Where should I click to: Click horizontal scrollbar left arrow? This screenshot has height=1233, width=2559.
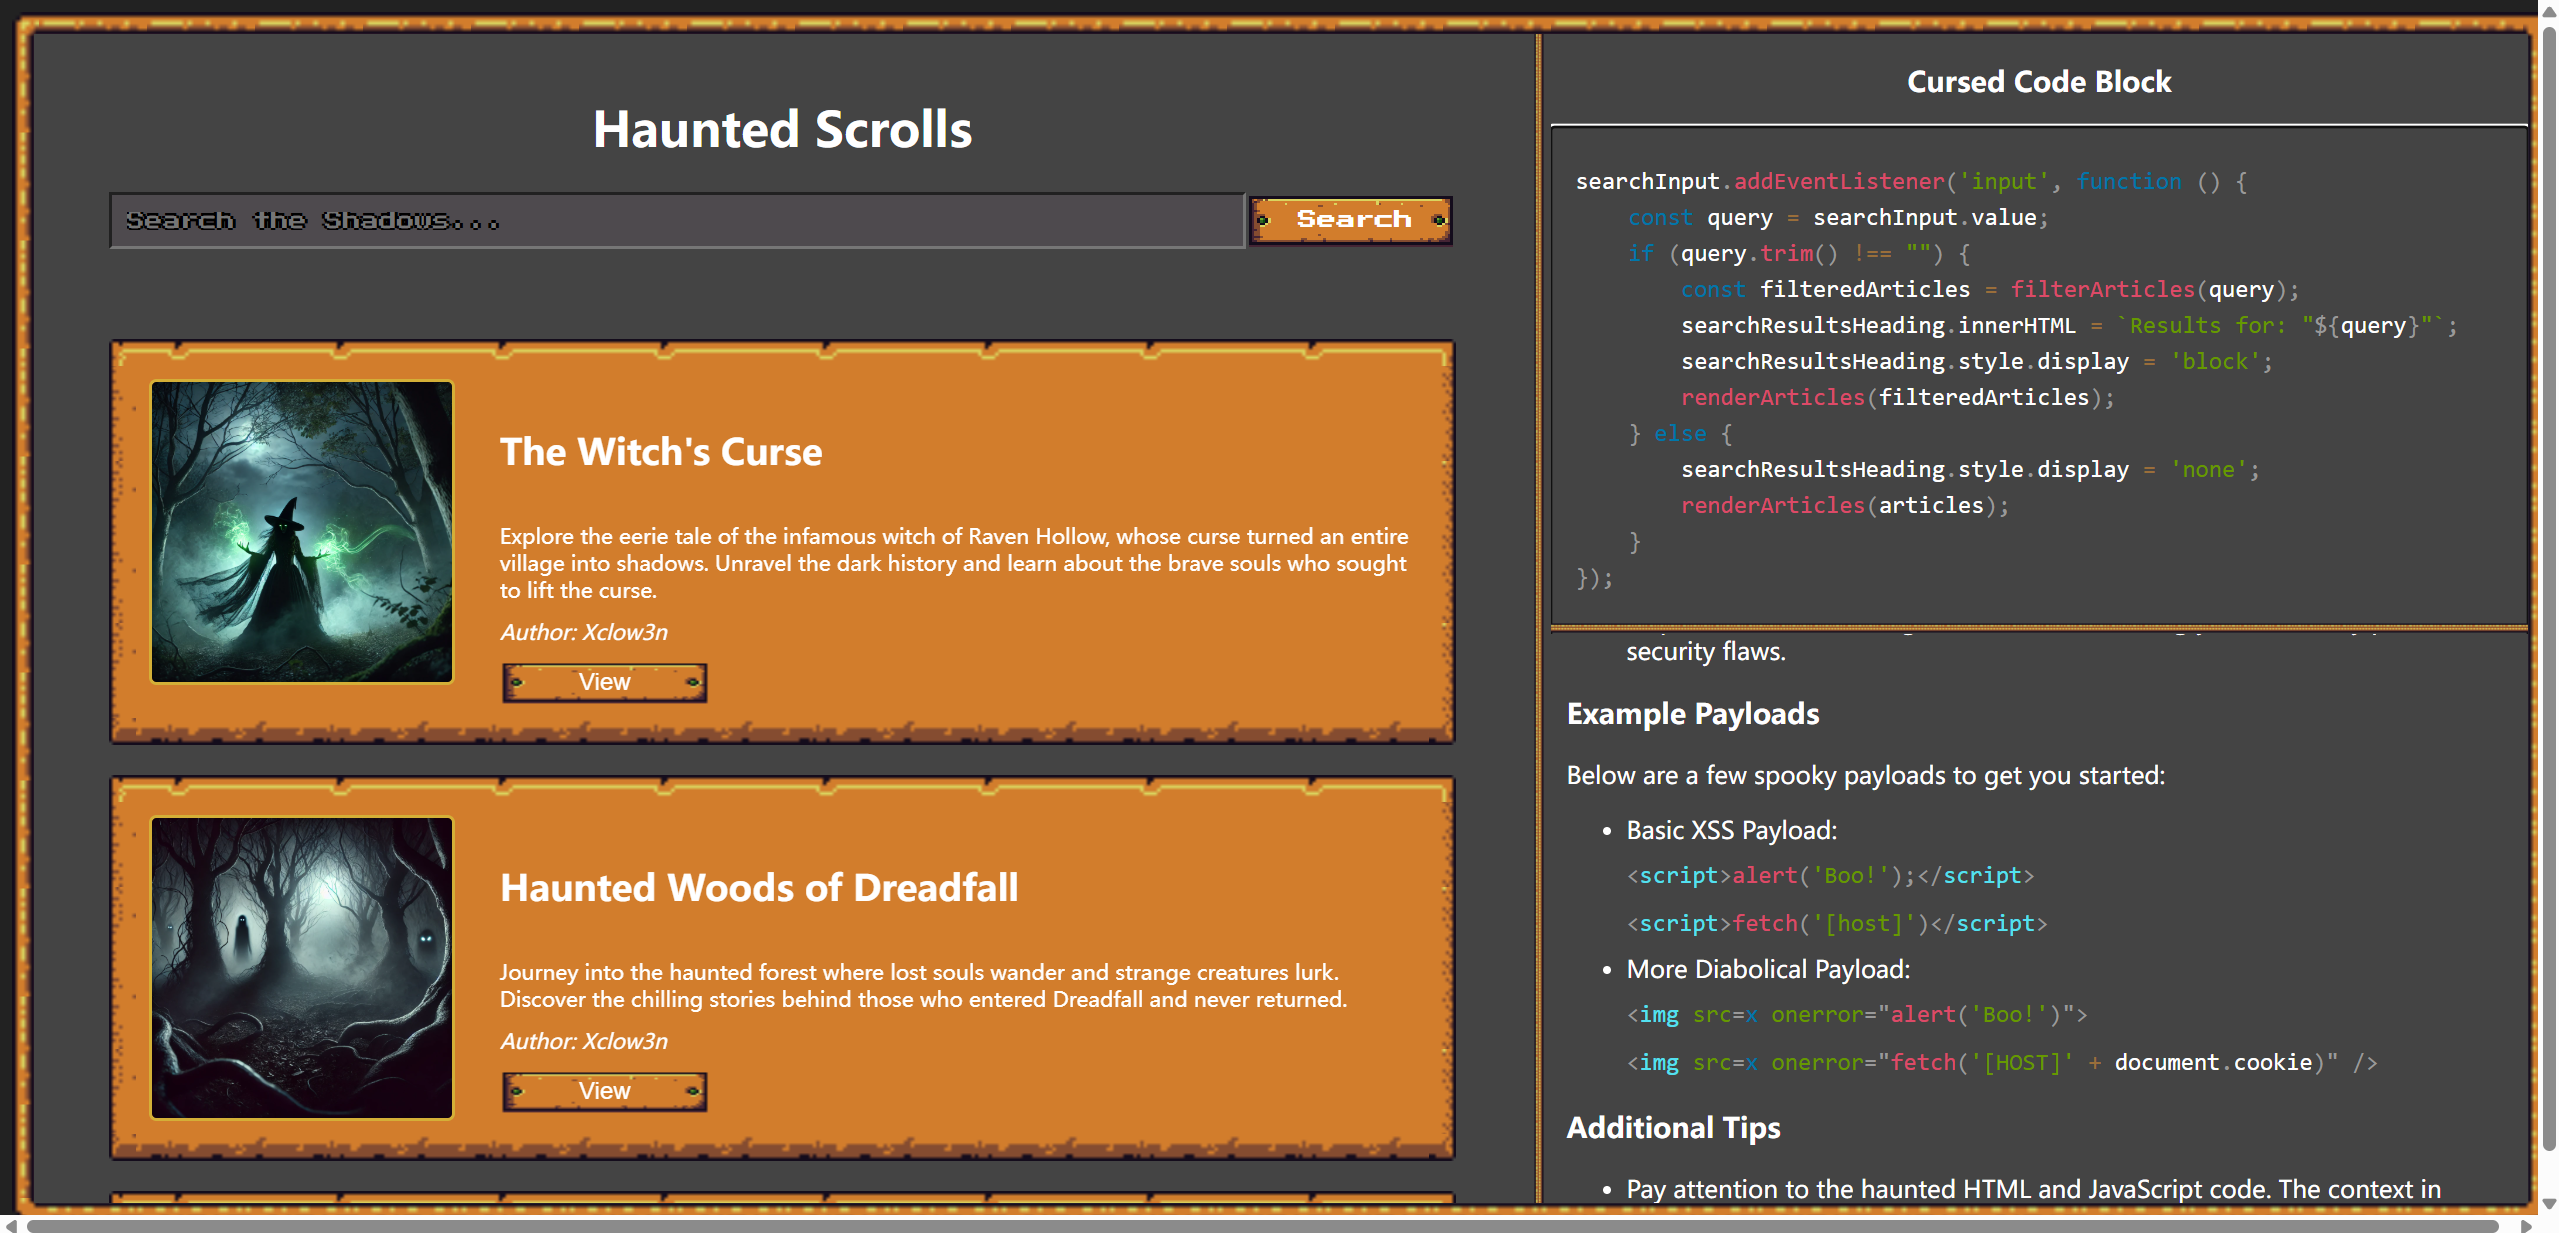[x=10, y=1225]
